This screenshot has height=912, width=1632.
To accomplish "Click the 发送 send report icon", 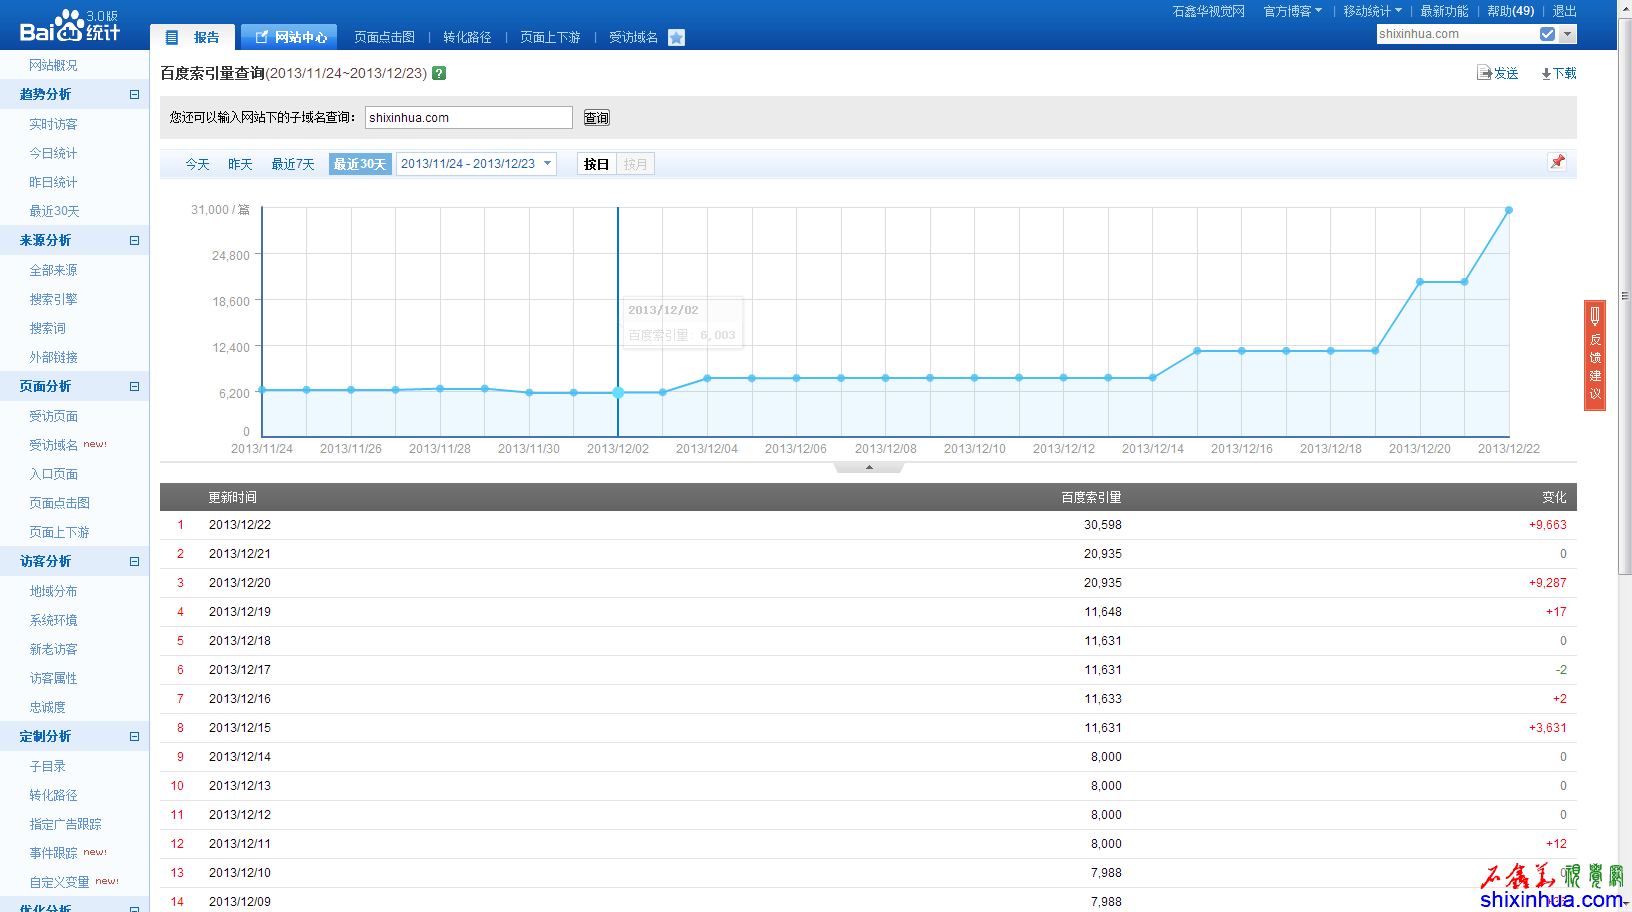I will [x=1485, y=73].
